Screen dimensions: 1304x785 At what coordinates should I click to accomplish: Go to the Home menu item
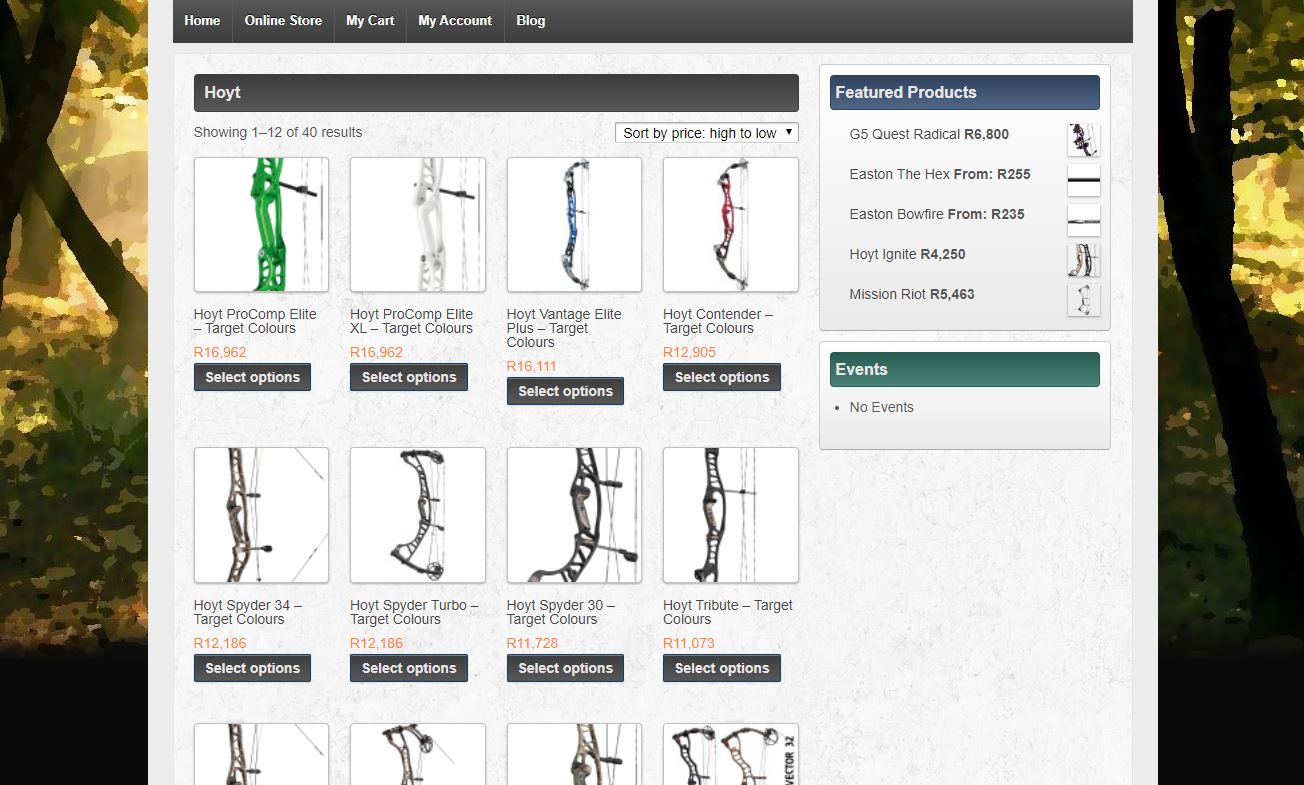pyautogui.click(x=202, y=20)
